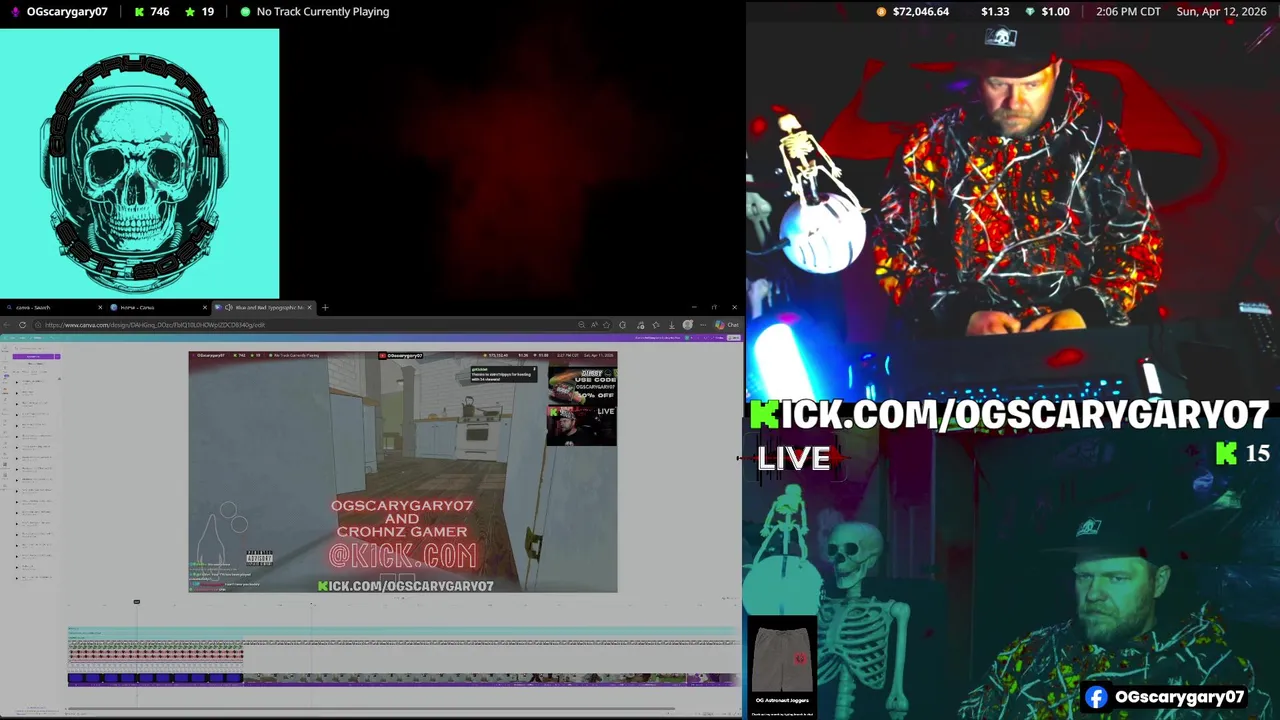The width and height of the screenshot is (1280, 720).
Task: Click the star count 19
Action: pos(199,12)
